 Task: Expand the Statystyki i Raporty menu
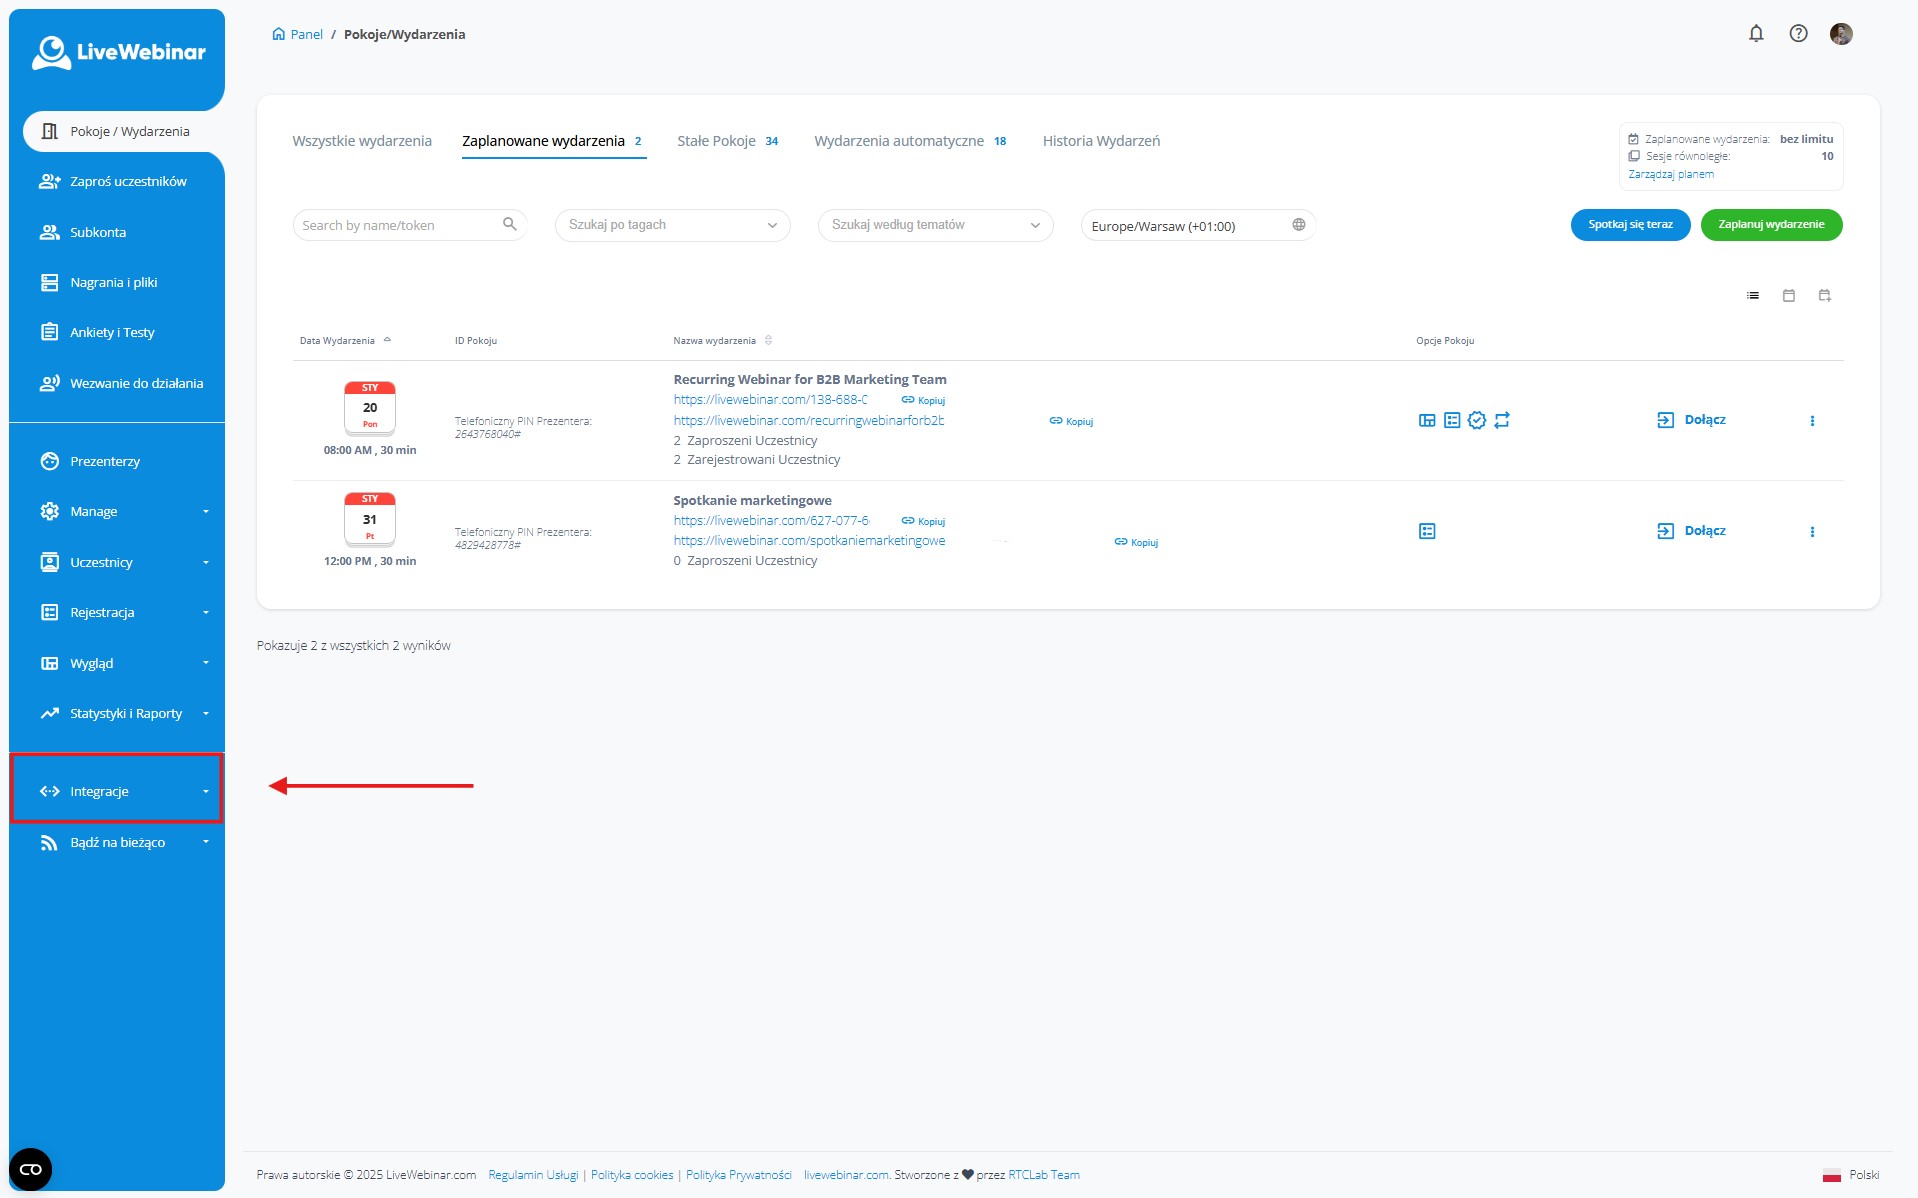(x=126, y=713)
